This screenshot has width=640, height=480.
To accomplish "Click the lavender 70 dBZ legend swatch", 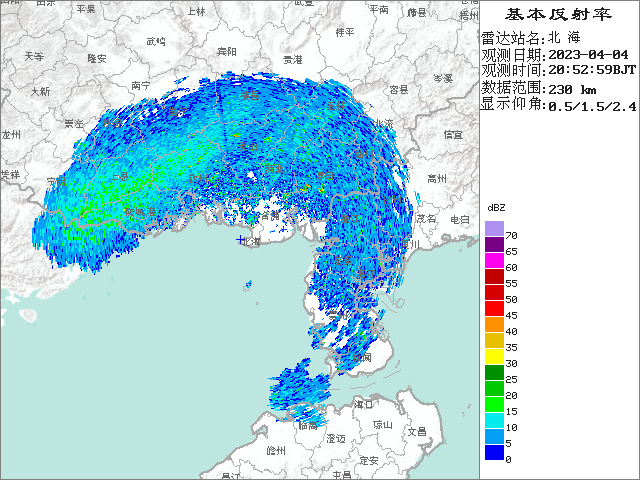I will (494, 229).
